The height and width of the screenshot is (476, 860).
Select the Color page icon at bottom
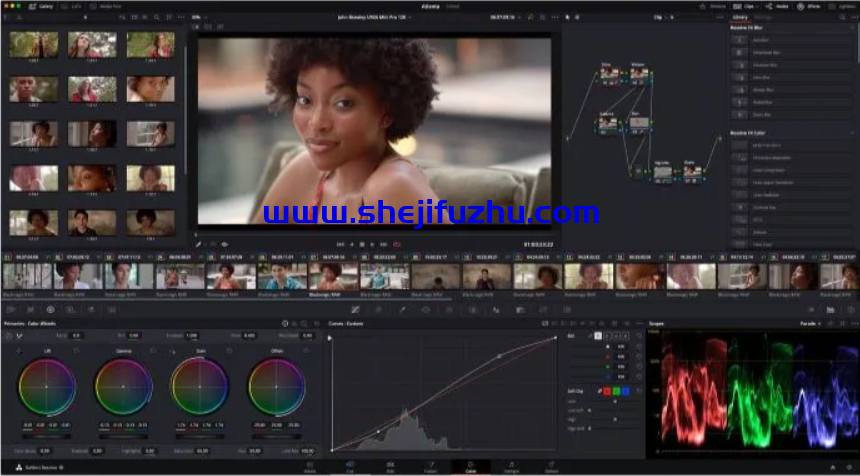[x=470, y=466]
